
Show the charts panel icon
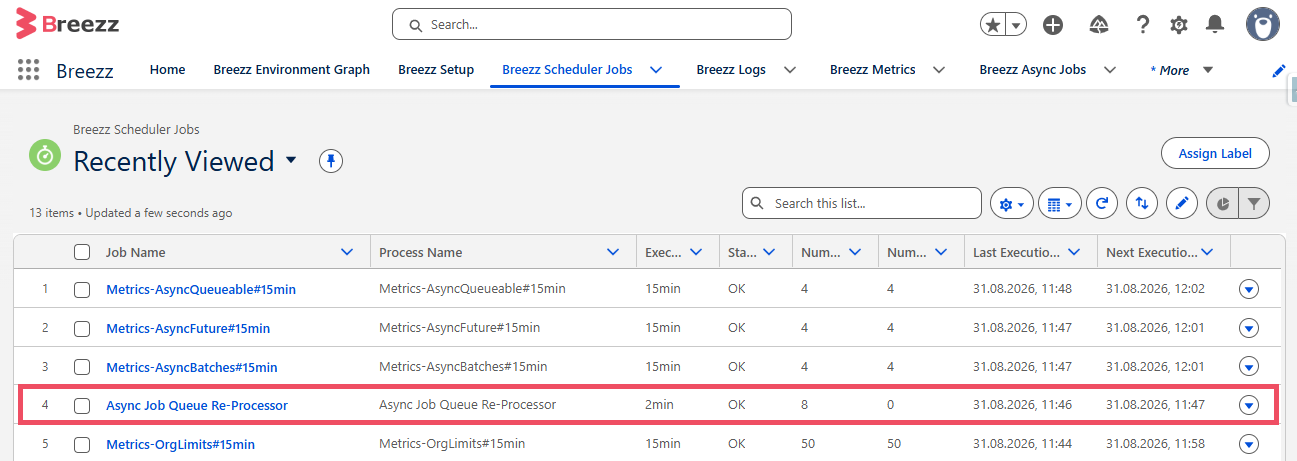click(x=1223, y=204)
